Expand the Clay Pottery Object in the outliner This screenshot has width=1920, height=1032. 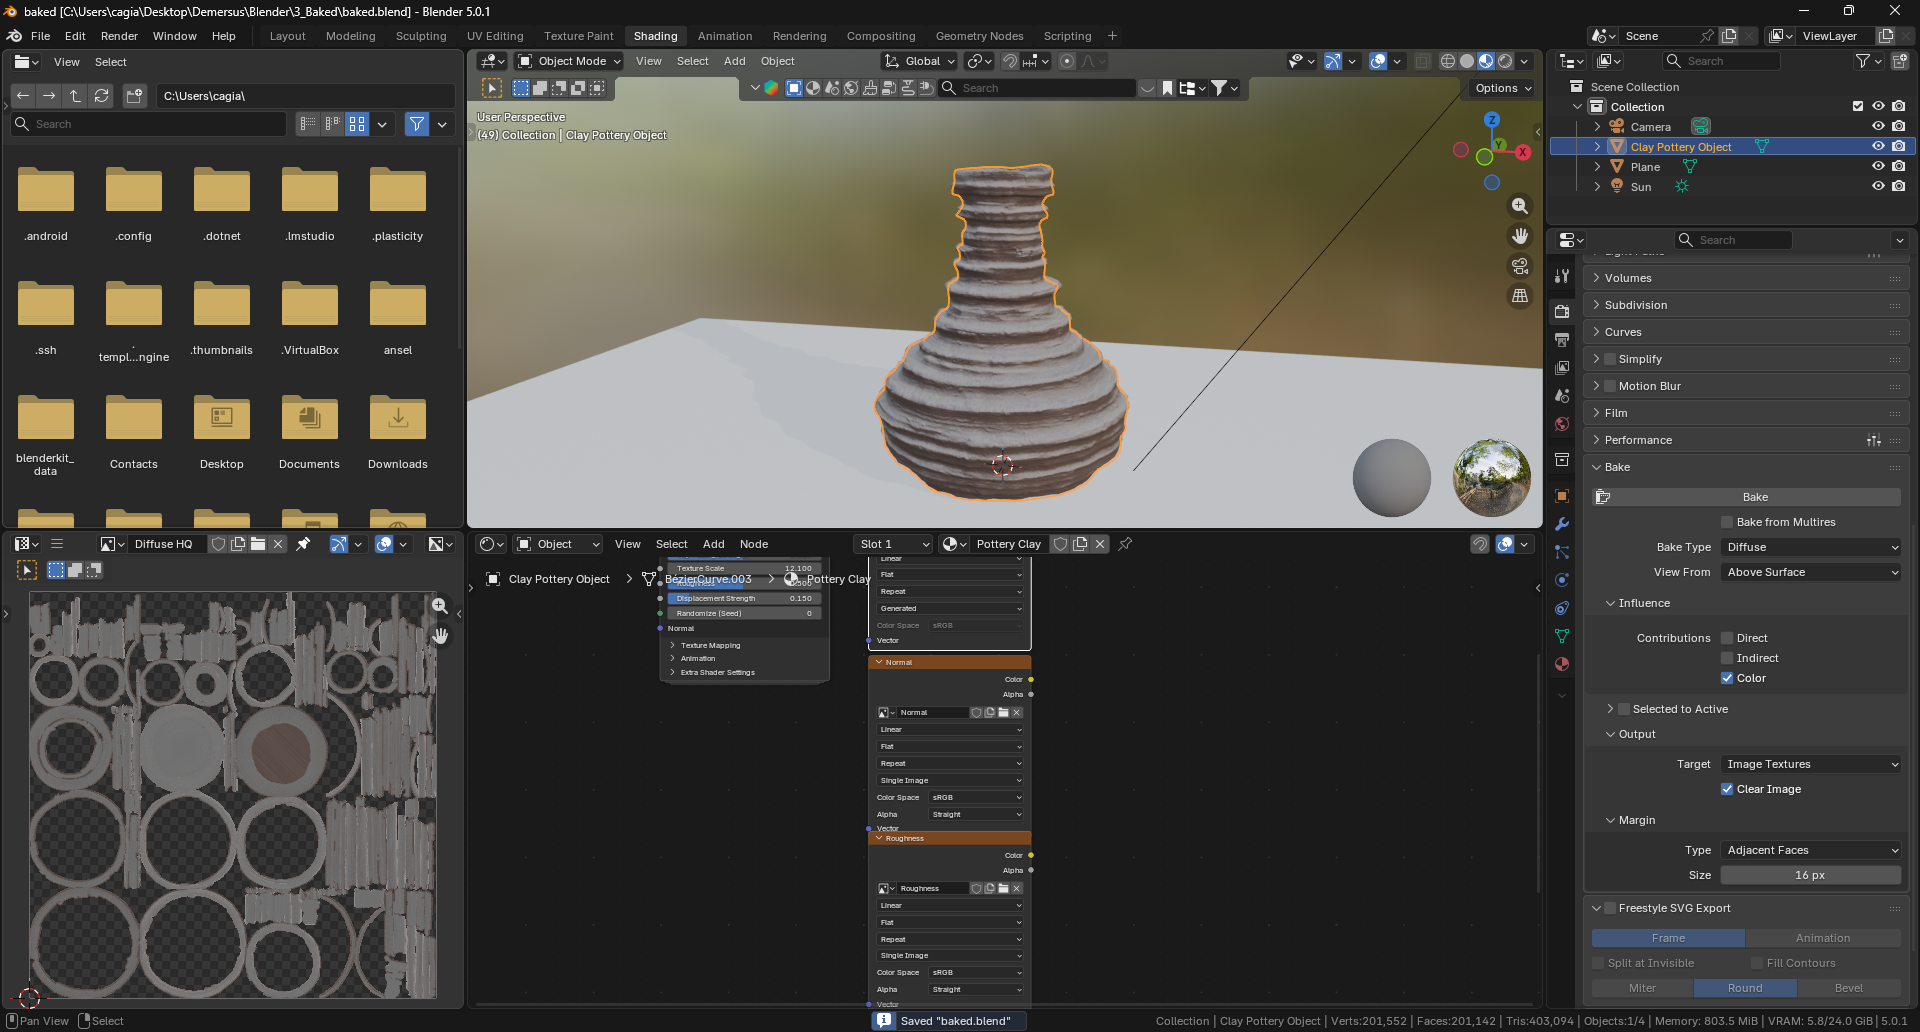[1597, 146]
